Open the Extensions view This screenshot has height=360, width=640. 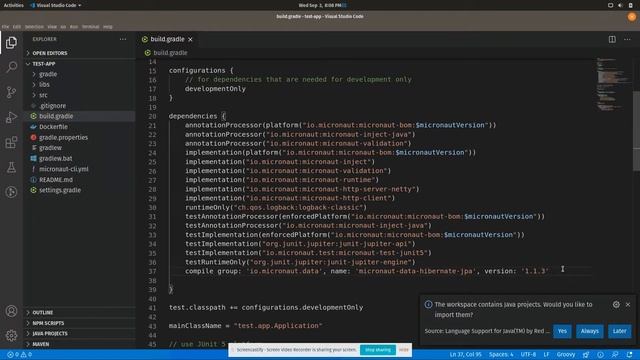(11, 142)
